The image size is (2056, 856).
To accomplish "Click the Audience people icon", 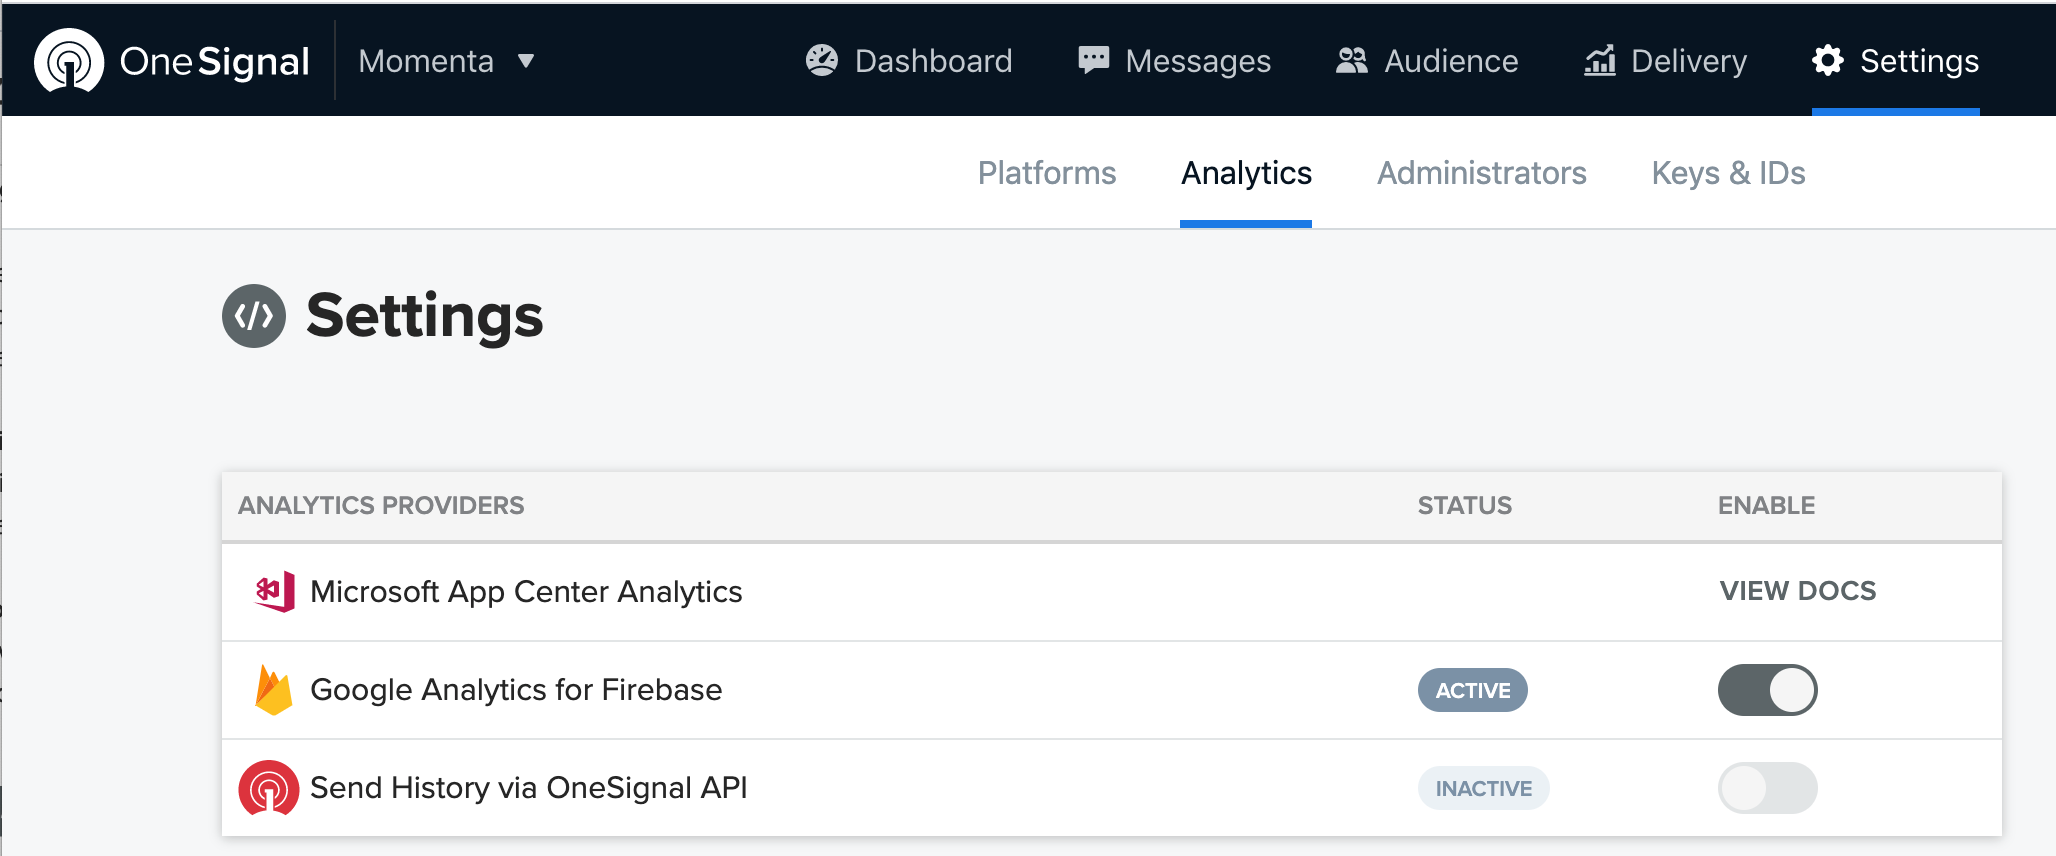I will [1351, 61].
